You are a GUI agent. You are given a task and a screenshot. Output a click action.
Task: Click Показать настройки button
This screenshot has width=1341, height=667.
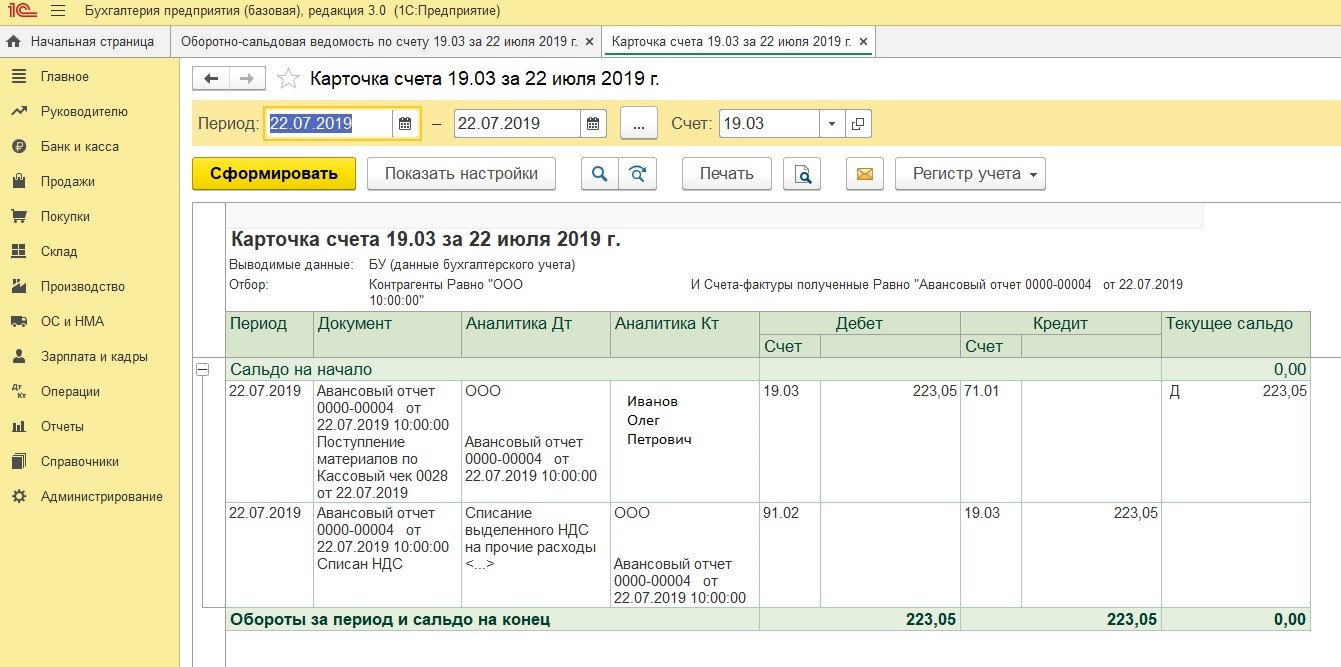[x=461, y=174]
